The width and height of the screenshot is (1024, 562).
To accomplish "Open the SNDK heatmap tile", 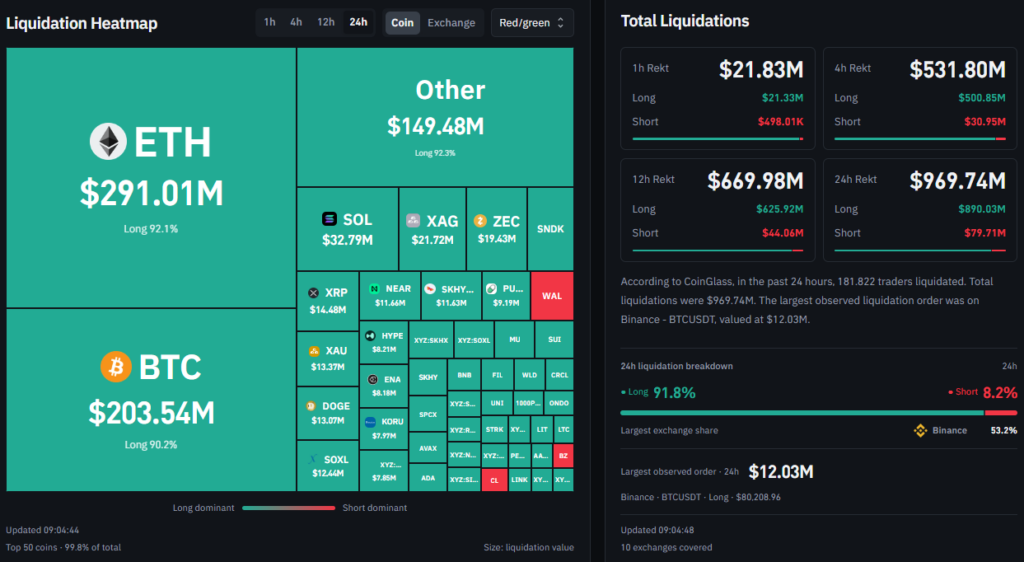I will (551, 229).
